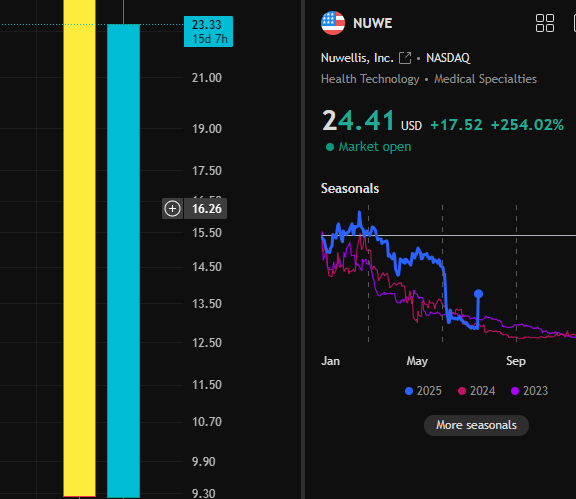
Task: Click the 21.00 price axis label
Action: pos(207,78)
